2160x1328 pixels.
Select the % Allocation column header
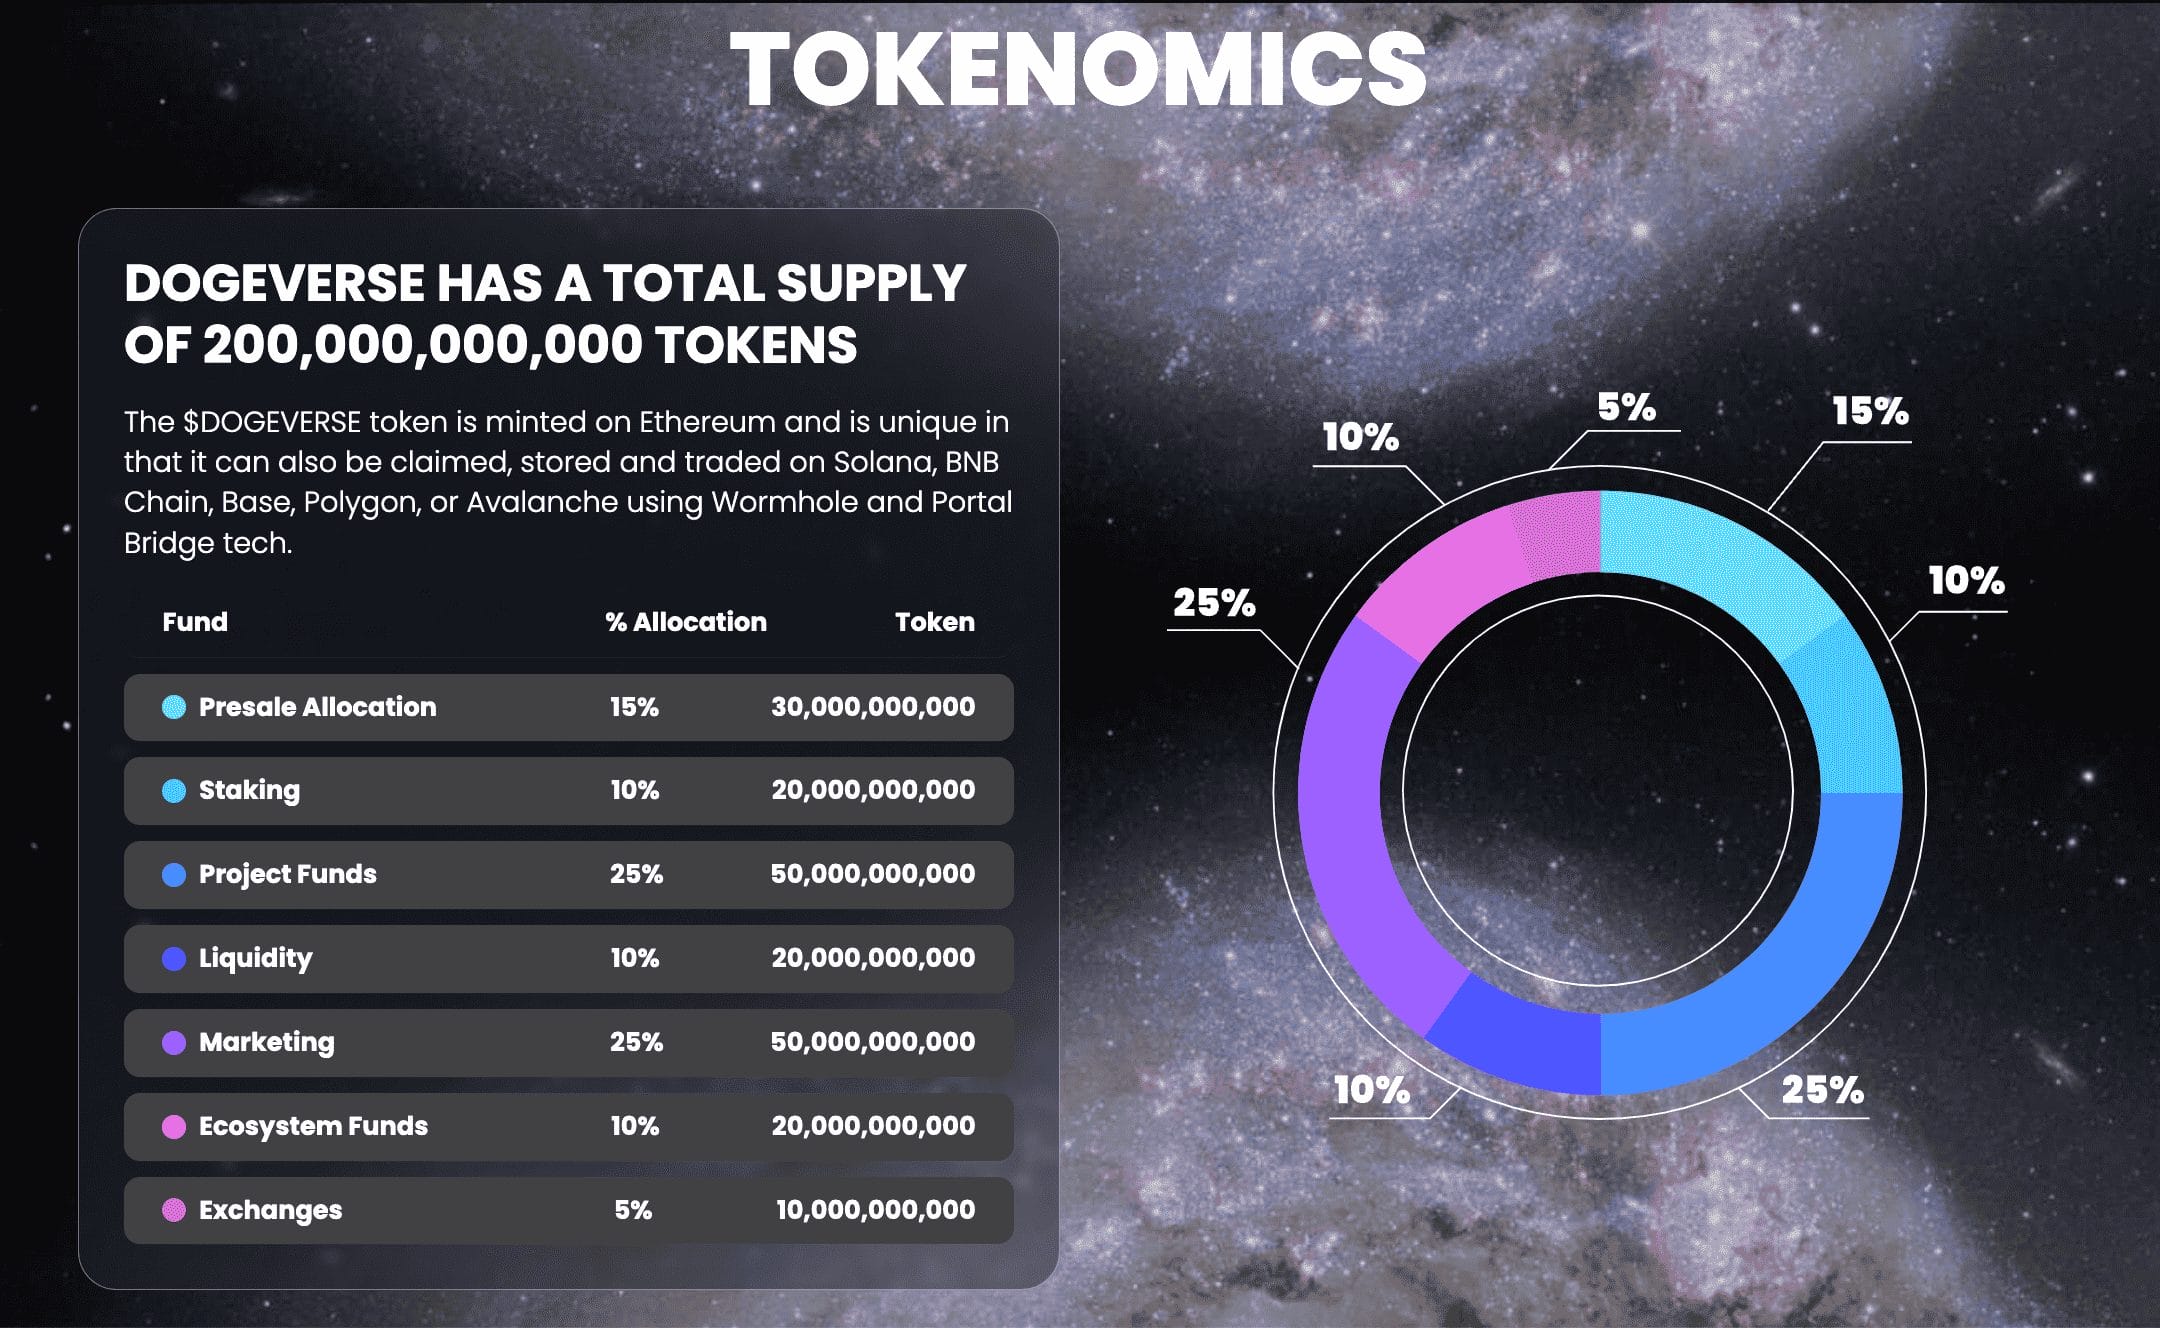(686, 622)
